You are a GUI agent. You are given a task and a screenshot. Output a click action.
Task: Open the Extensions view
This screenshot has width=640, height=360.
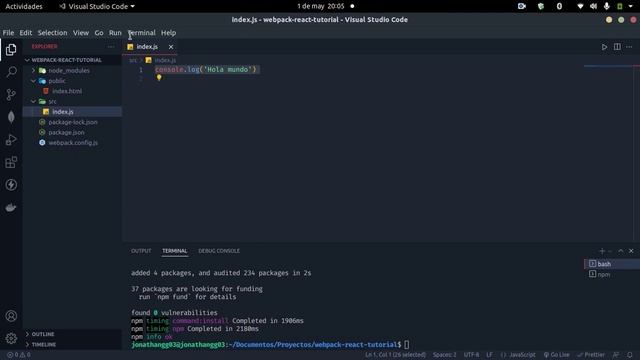click(x=11, y=162)
